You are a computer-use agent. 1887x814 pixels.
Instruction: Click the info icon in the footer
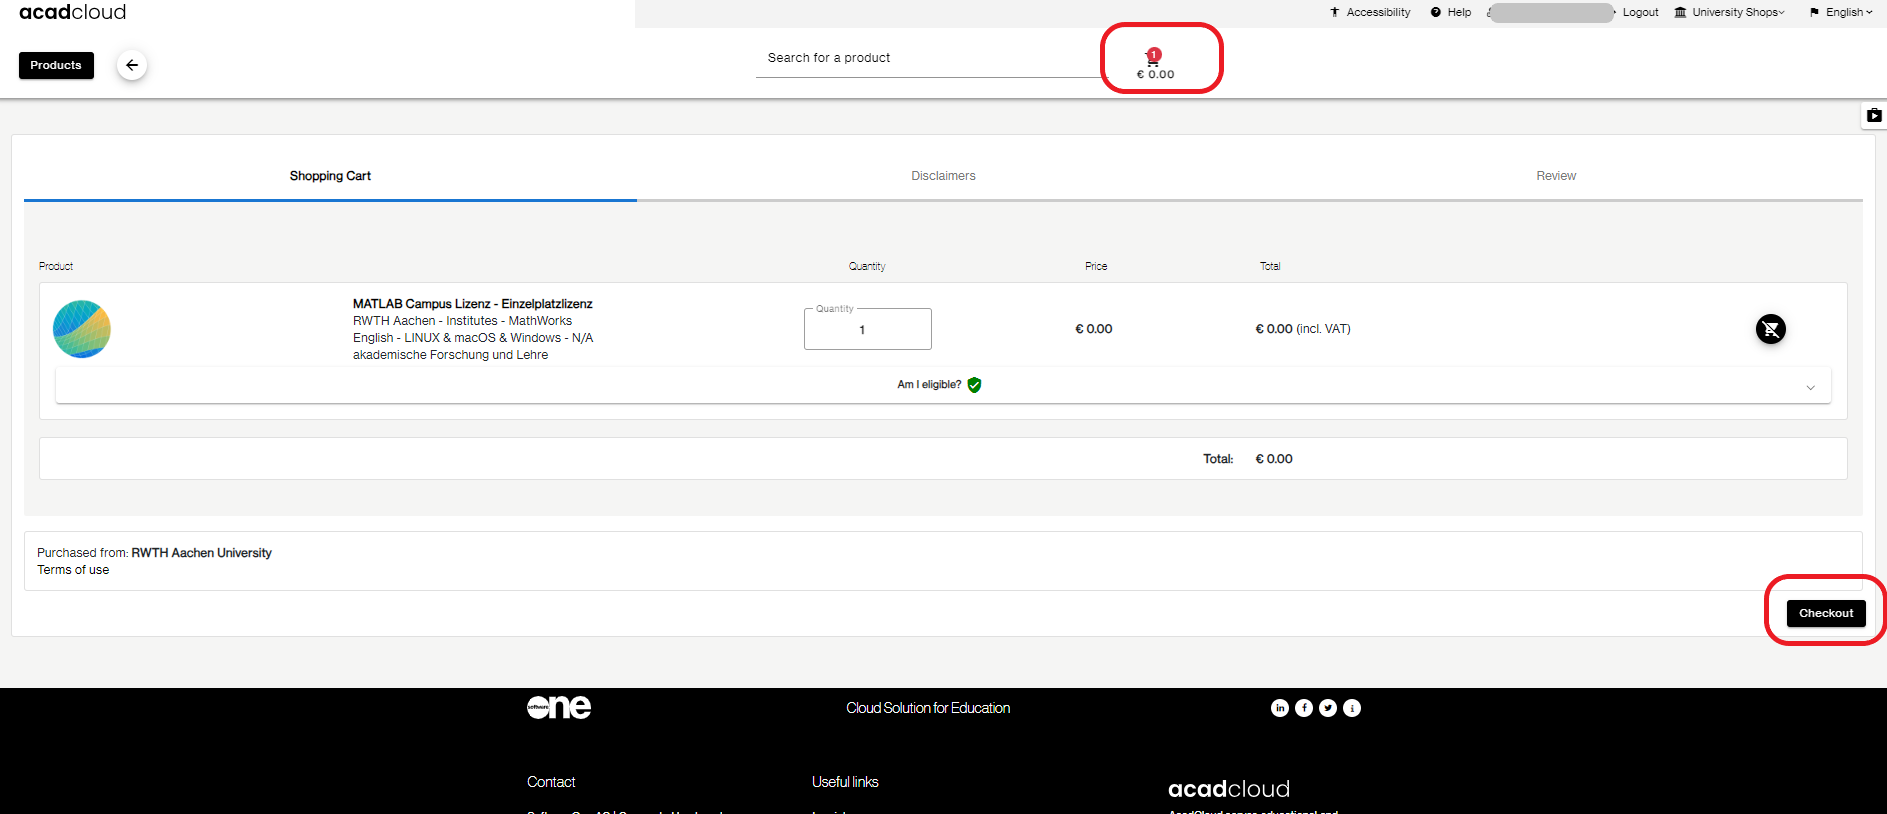pos(1352,708)
